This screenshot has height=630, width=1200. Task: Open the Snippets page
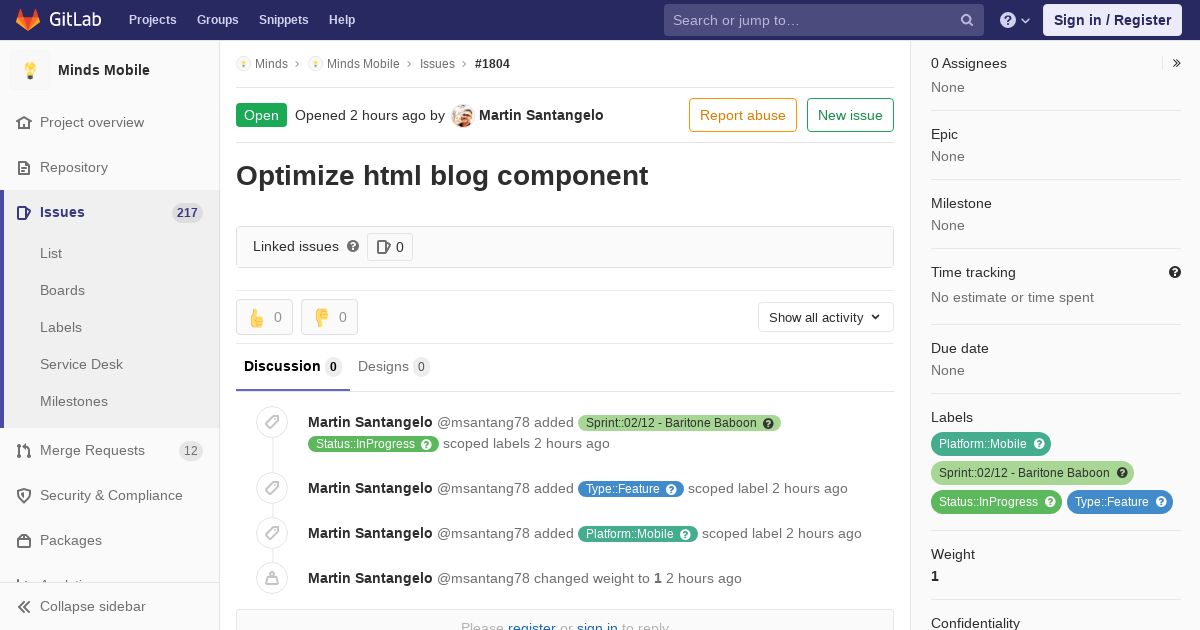click(x=284, y=20)
